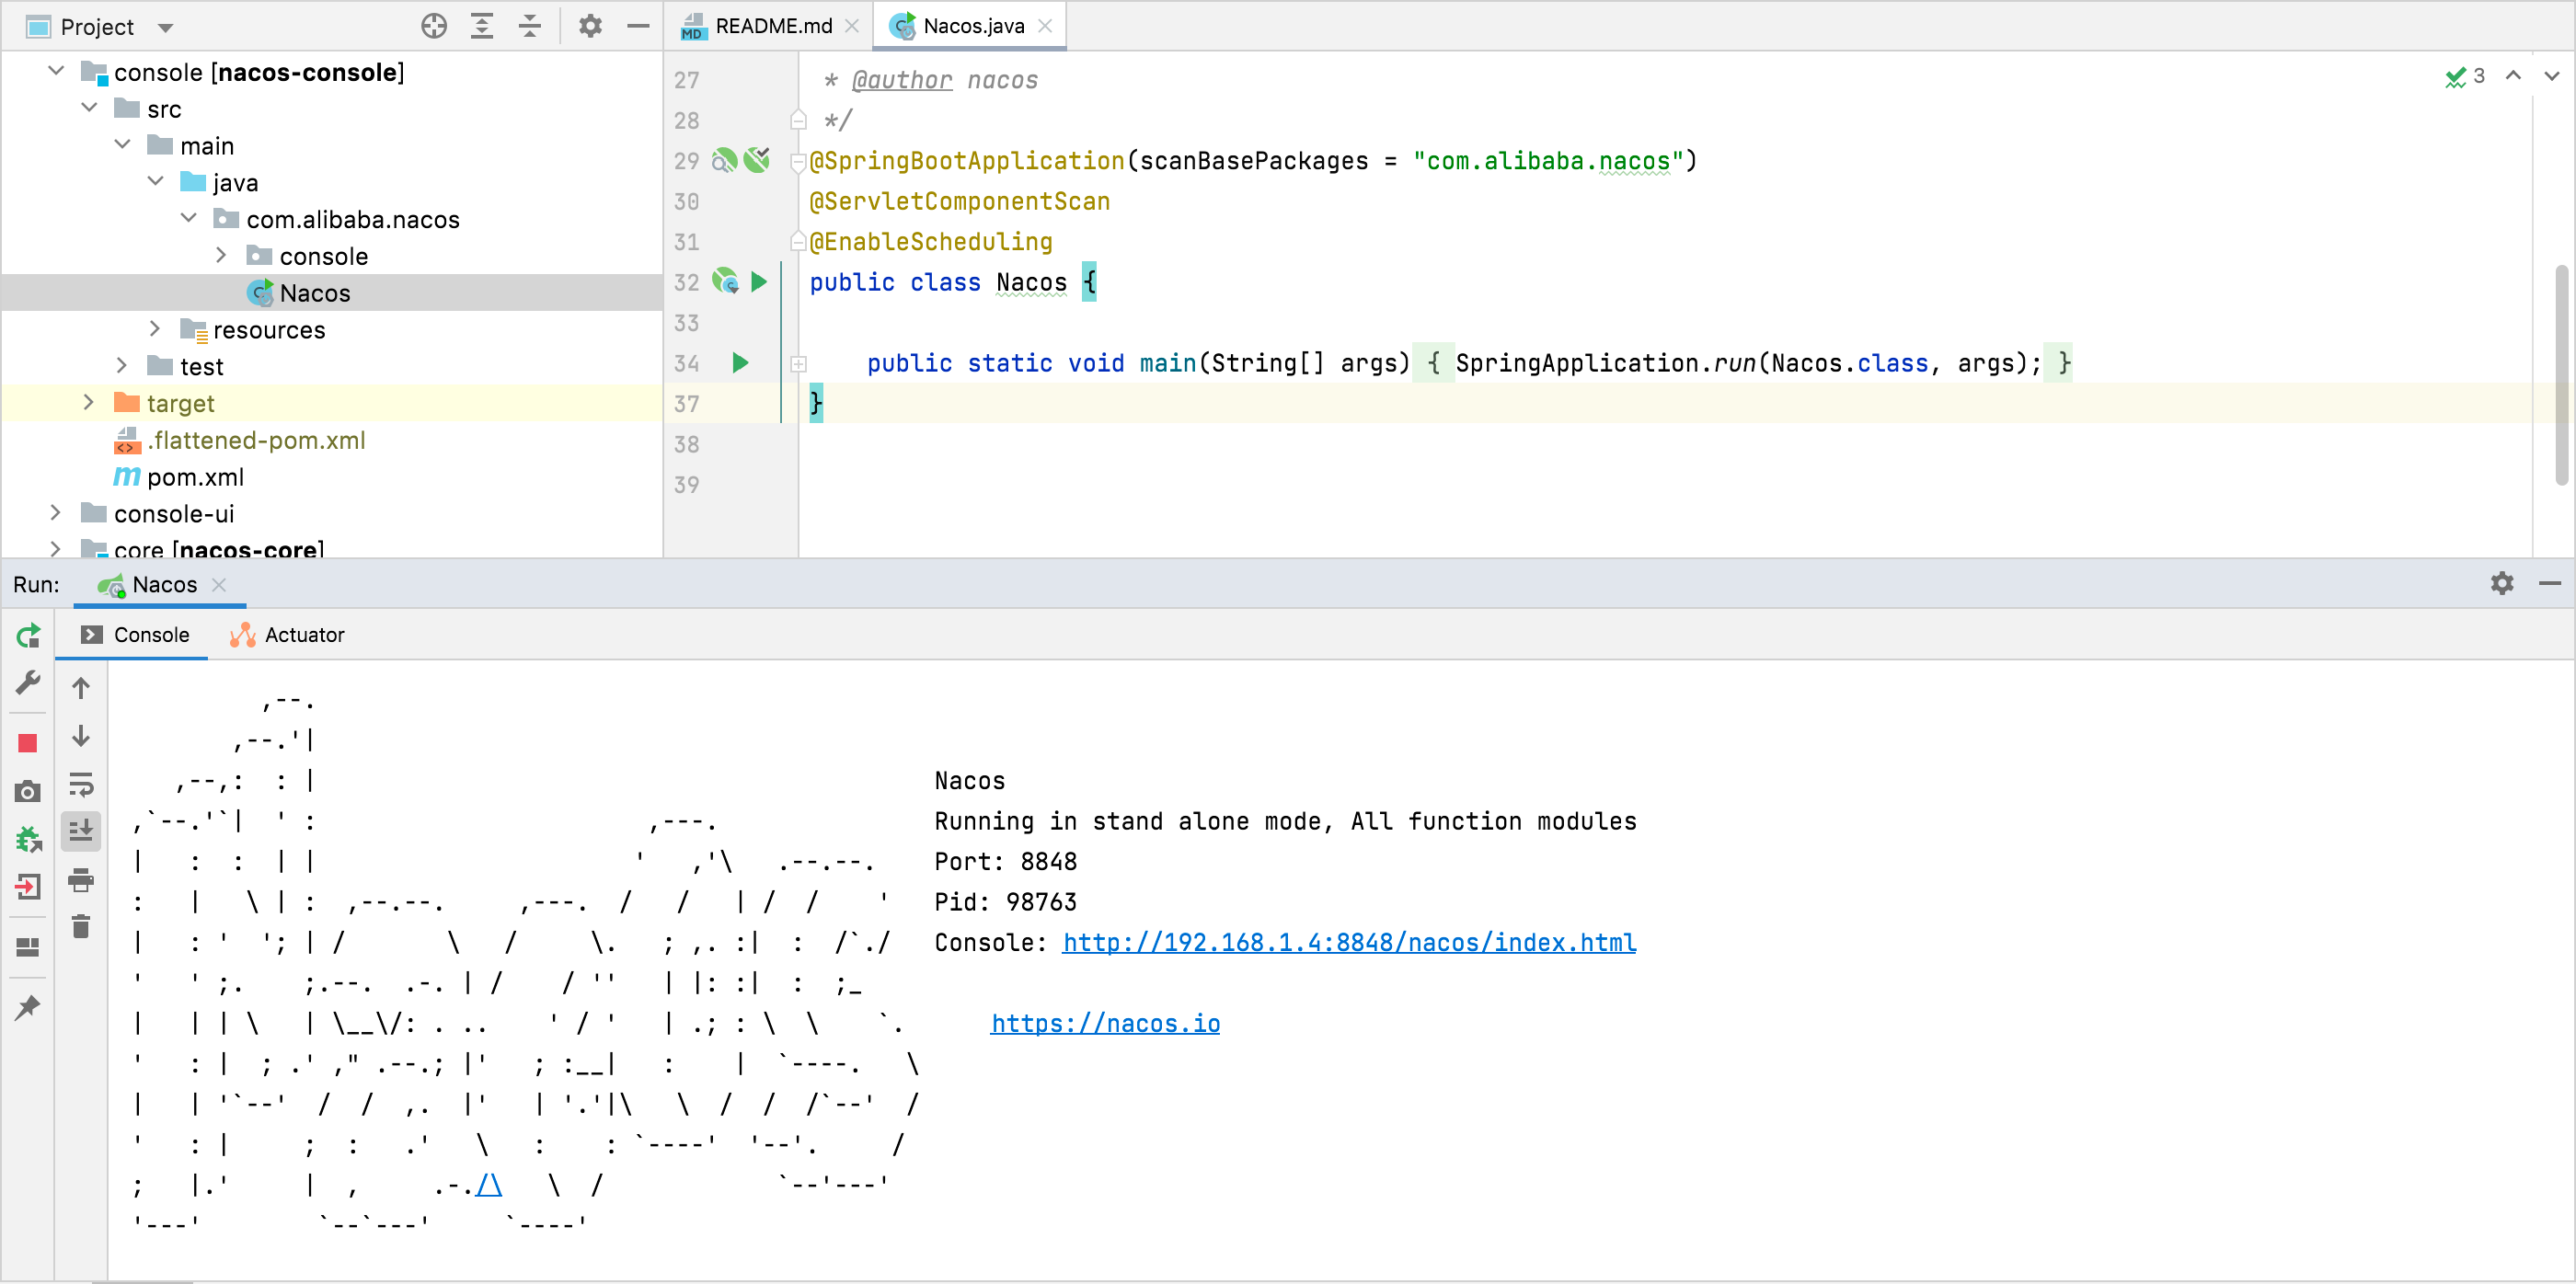Click run gutter icon beside main method
This screenshot has height=1284, width=2576.
click(740, 363)
